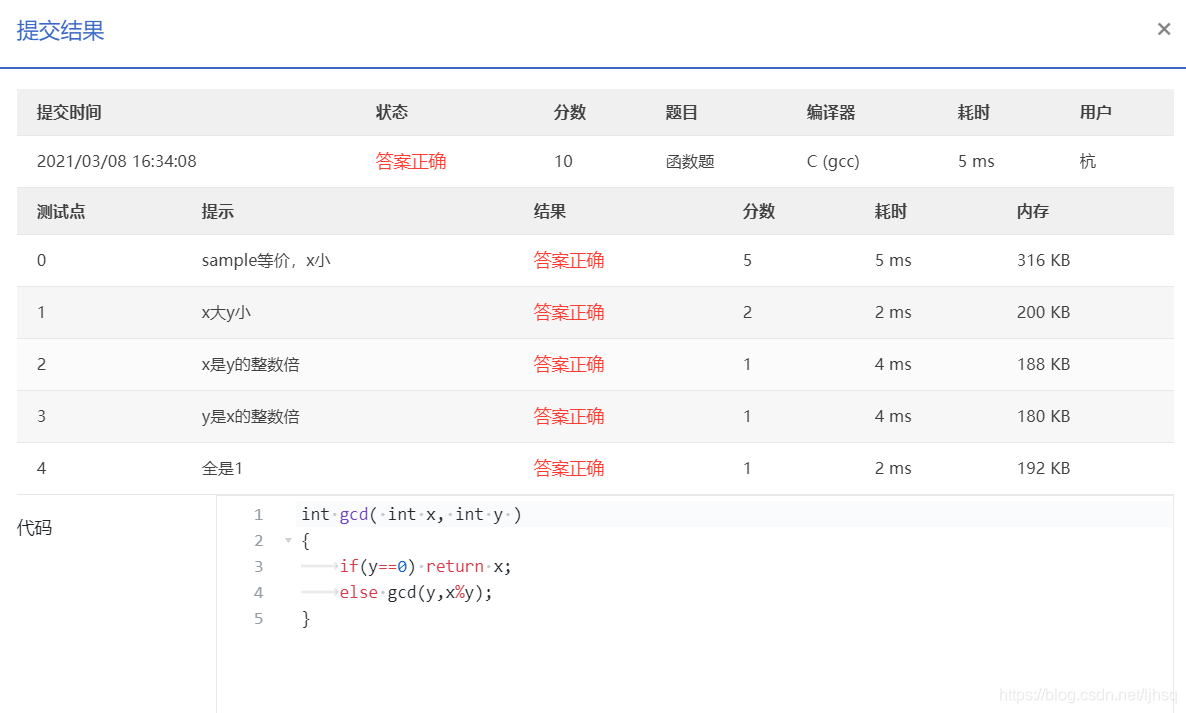
Task: Click the 编译器 column header
Action: pyautogui.click(x=832, y=112)
